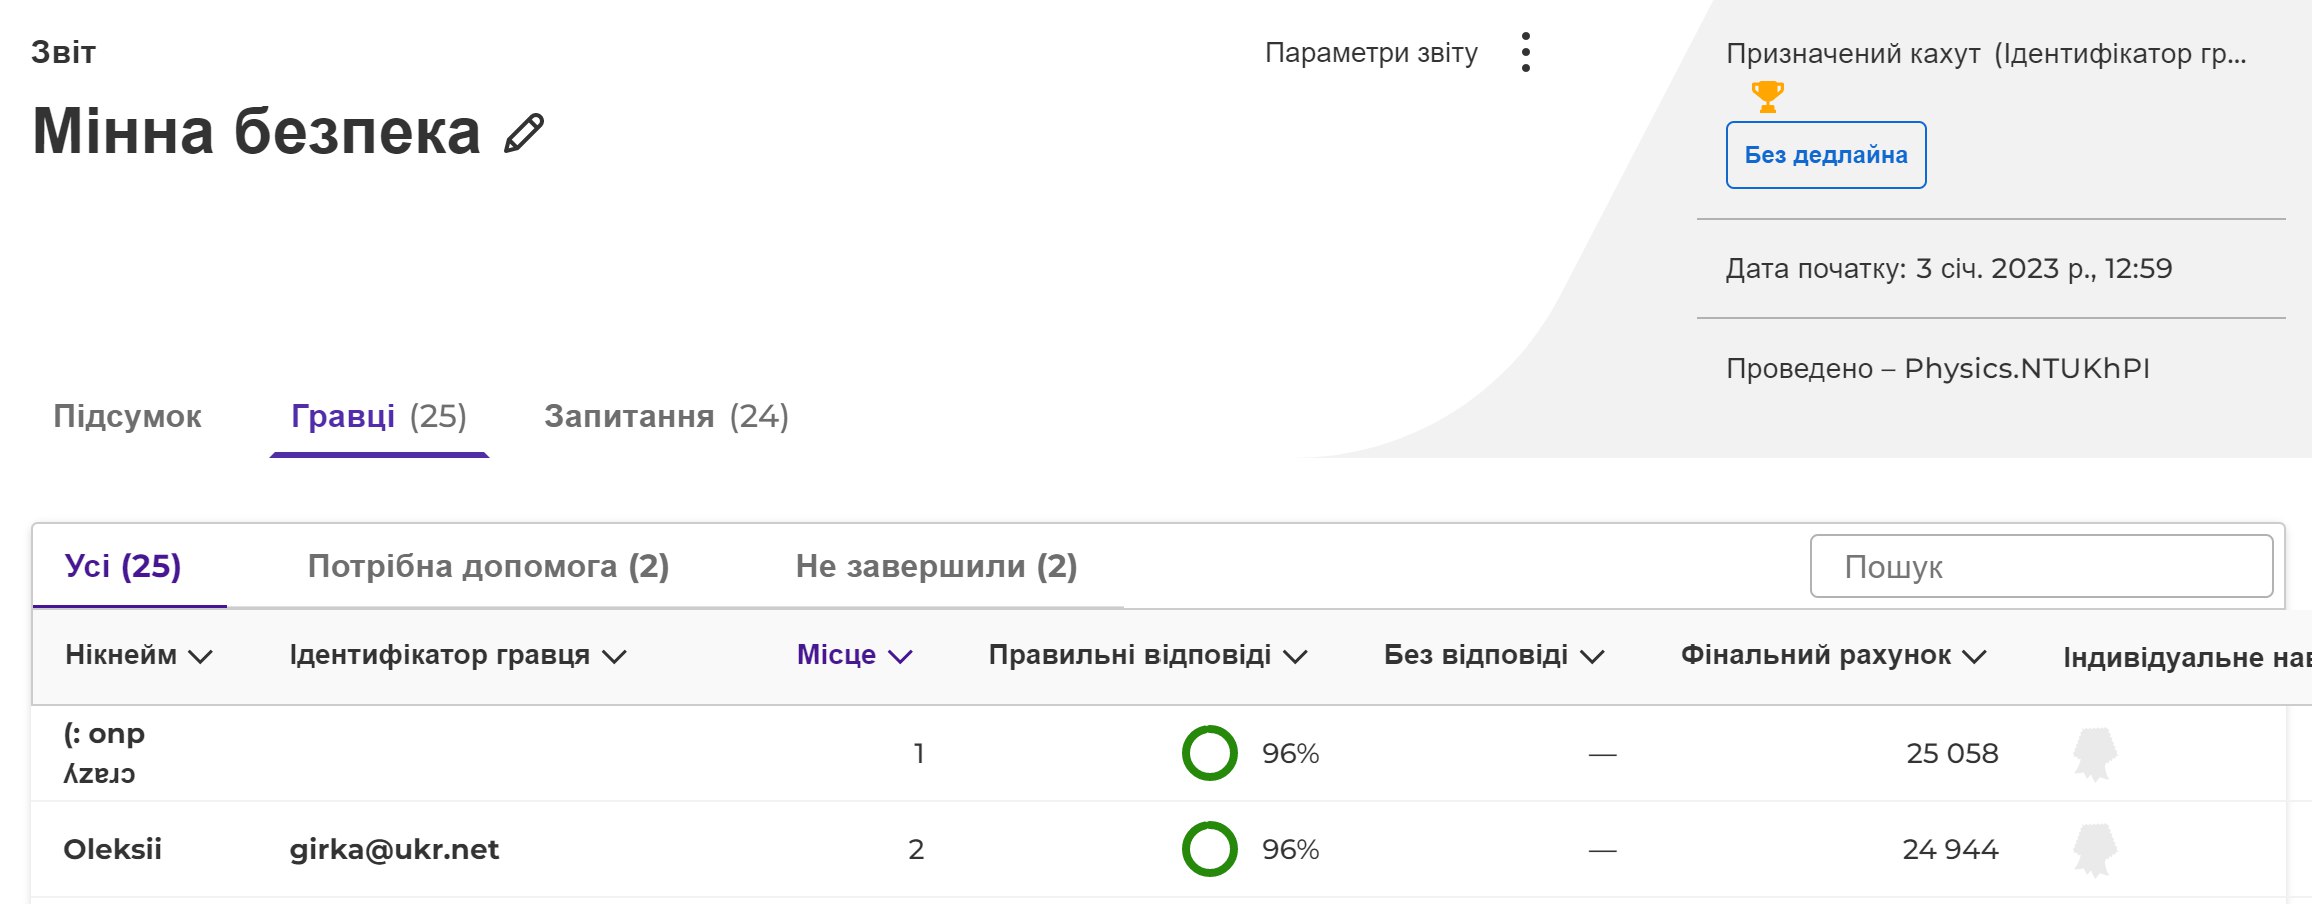Image resolution: width=2312 pixels, height=904 pixels.
Task: Sort by Без відповіді column
Action: [1493, 655]
